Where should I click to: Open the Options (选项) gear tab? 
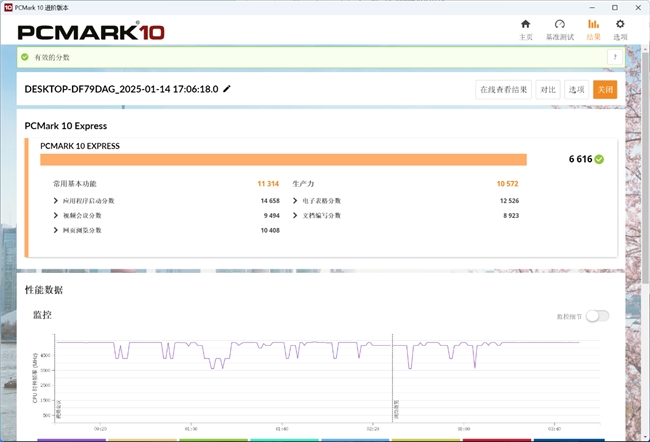620,30
